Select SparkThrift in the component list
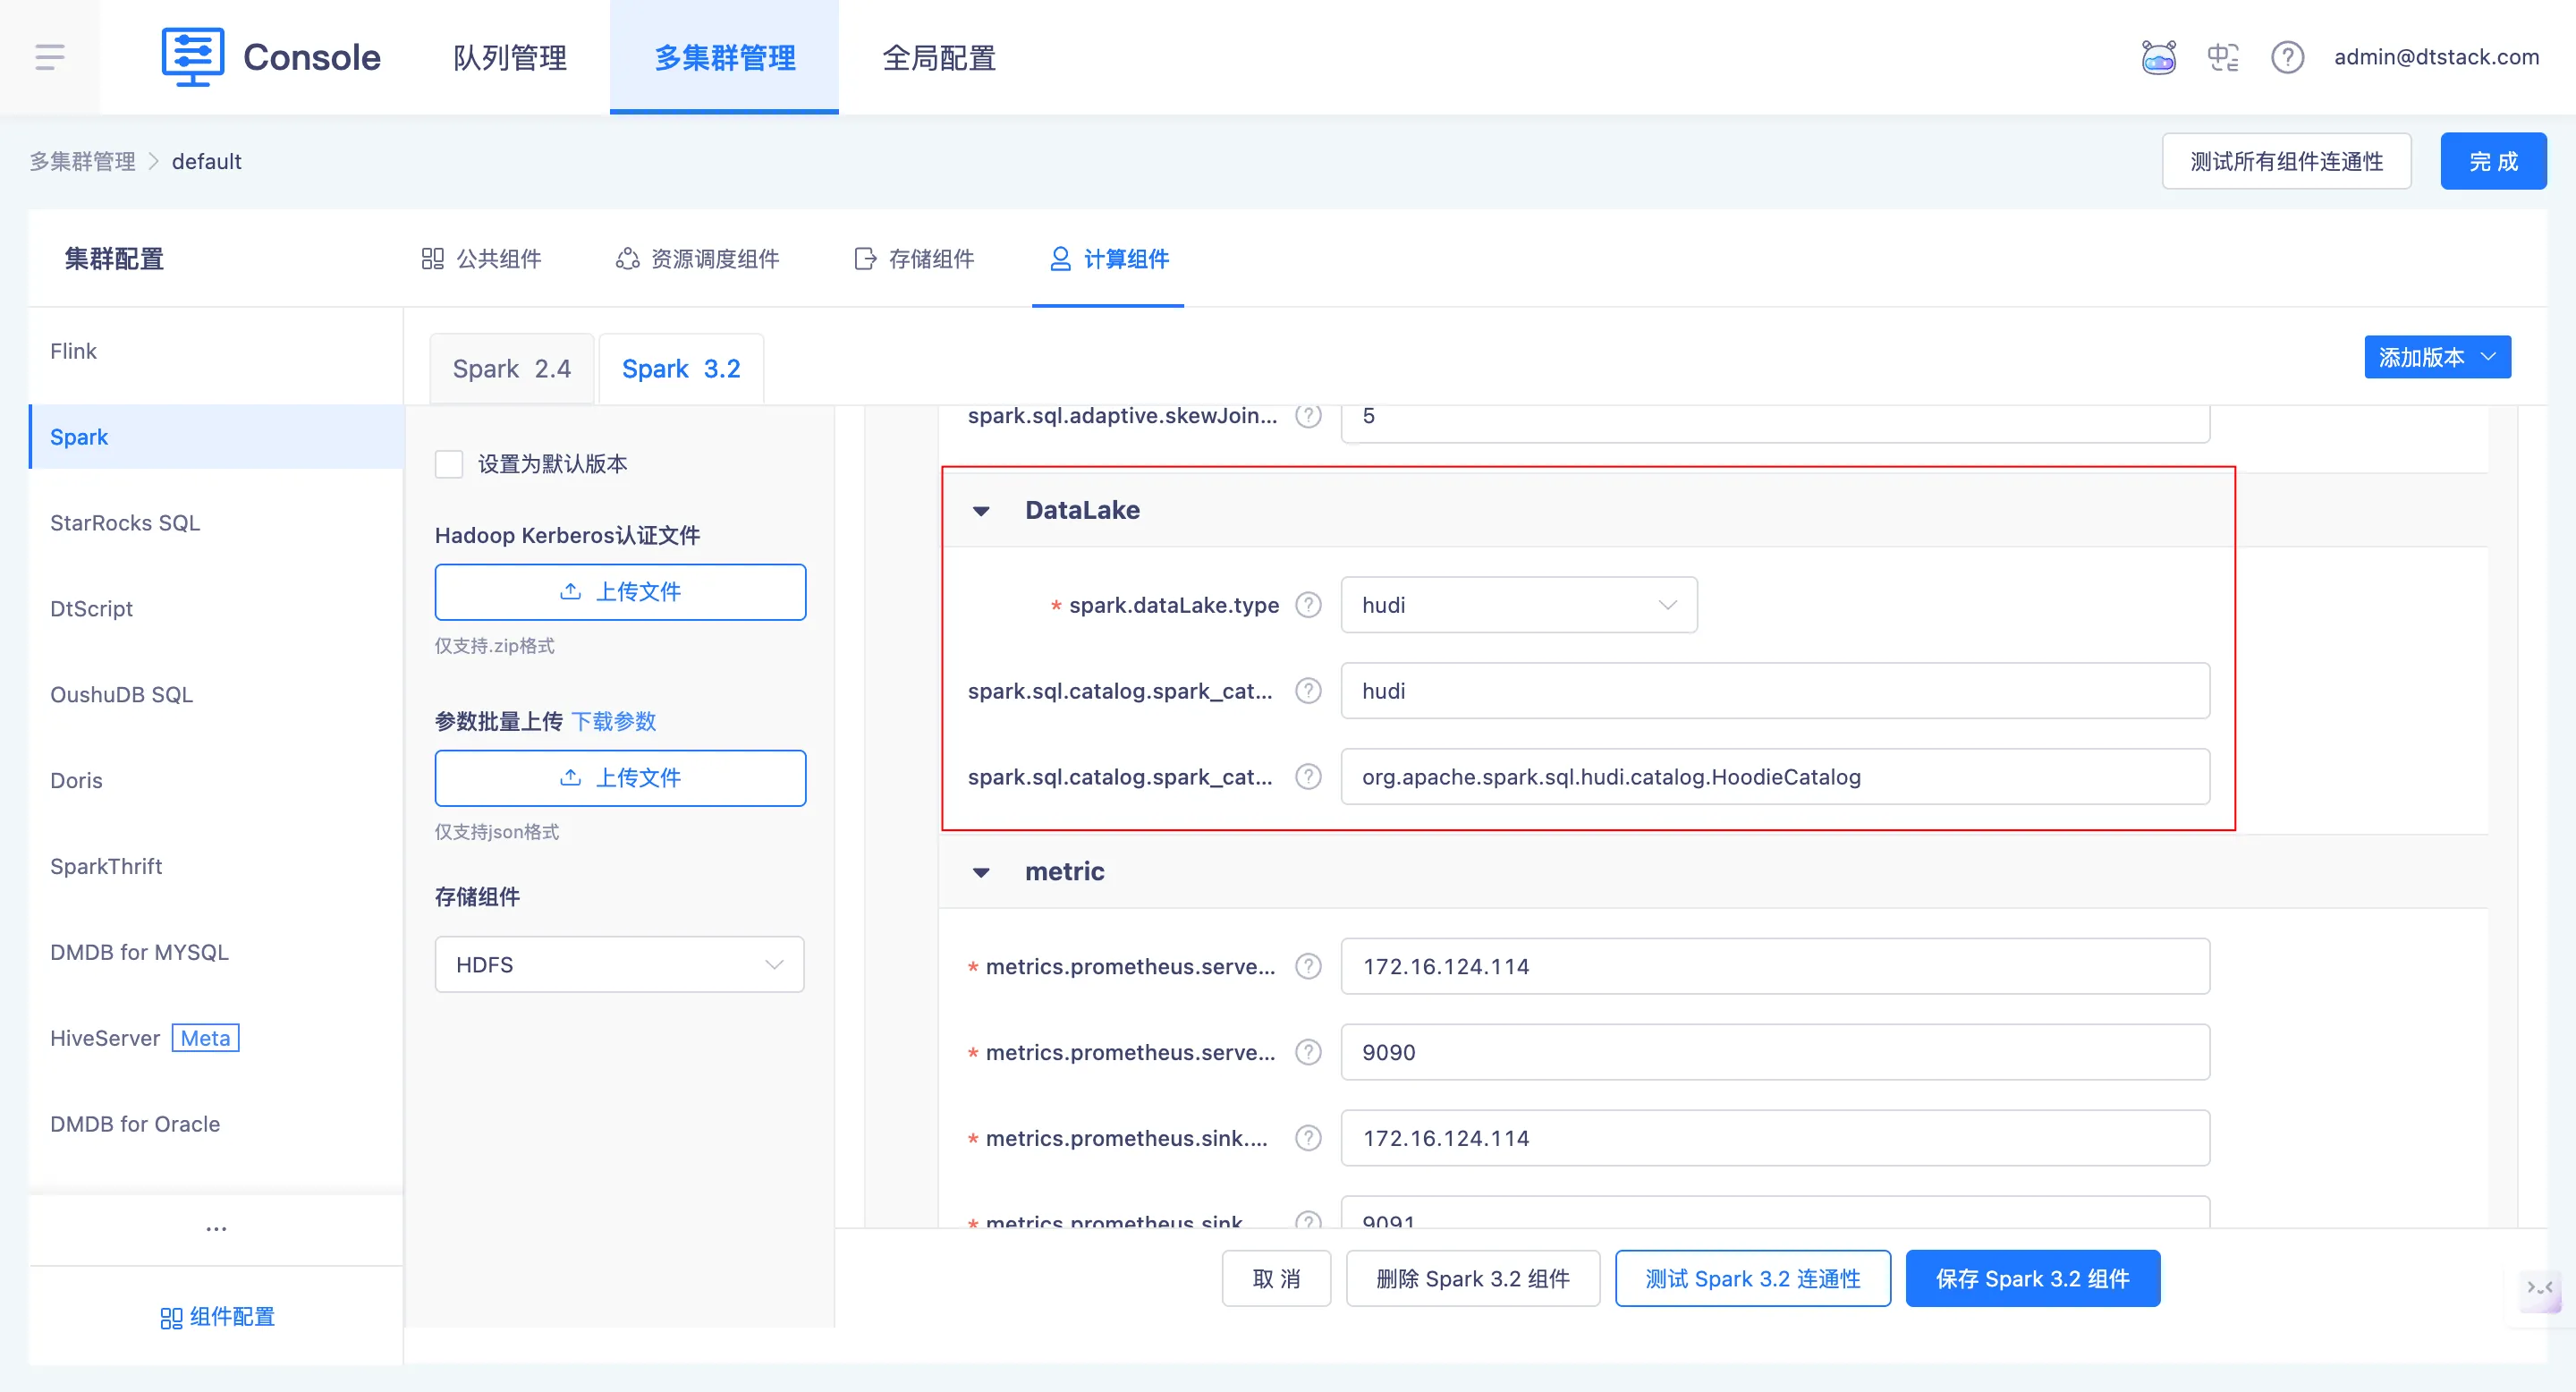The height and width of the screenshot is (1392, 2576). coord(106,867)
